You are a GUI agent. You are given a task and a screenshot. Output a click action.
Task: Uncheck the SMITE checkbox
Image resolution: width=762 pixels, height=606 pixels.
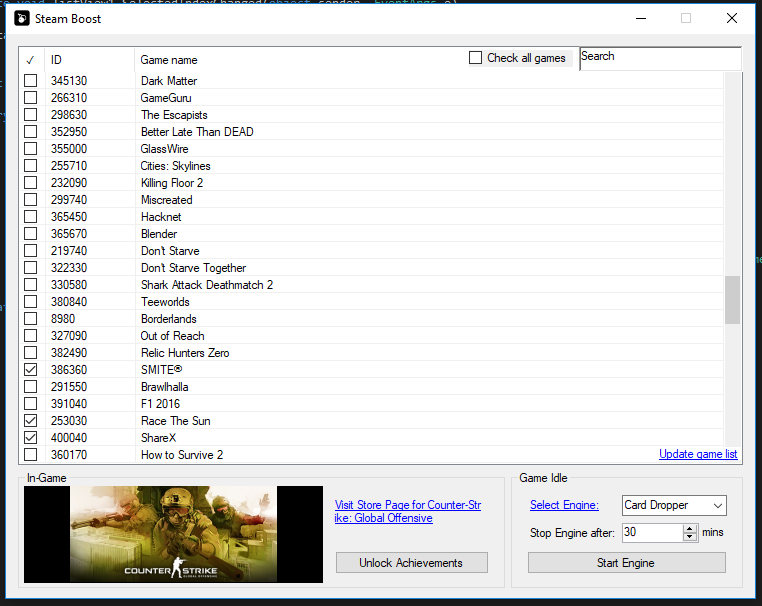31,369
